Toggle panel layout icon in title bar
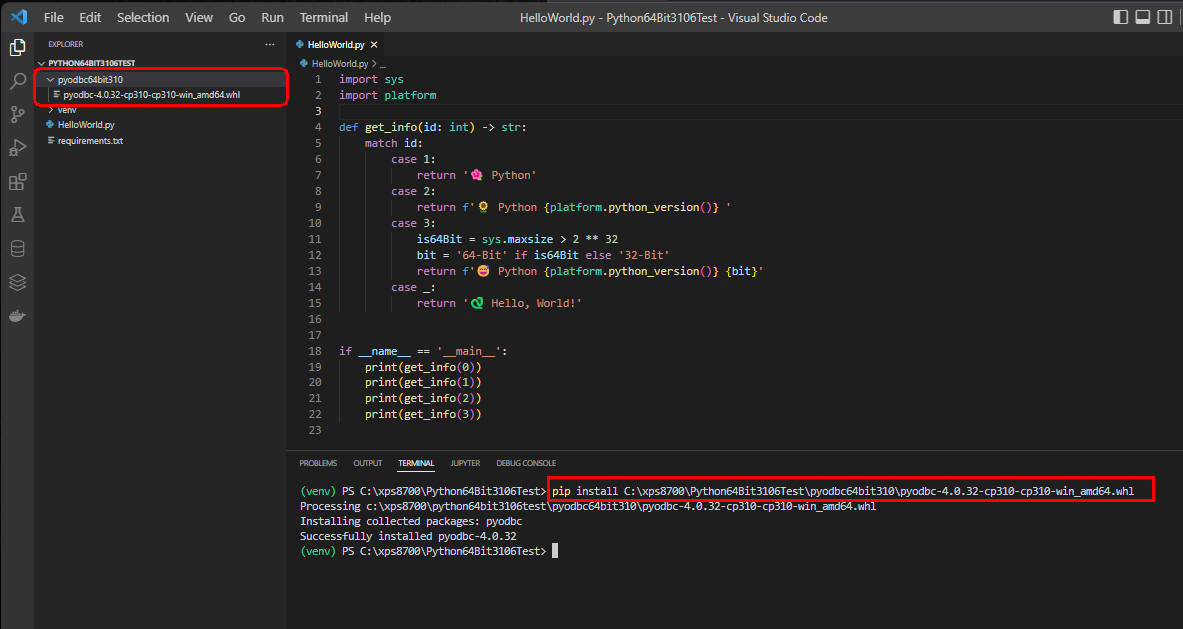This screenshot has width=1183, height=629. click(1142, 17)
